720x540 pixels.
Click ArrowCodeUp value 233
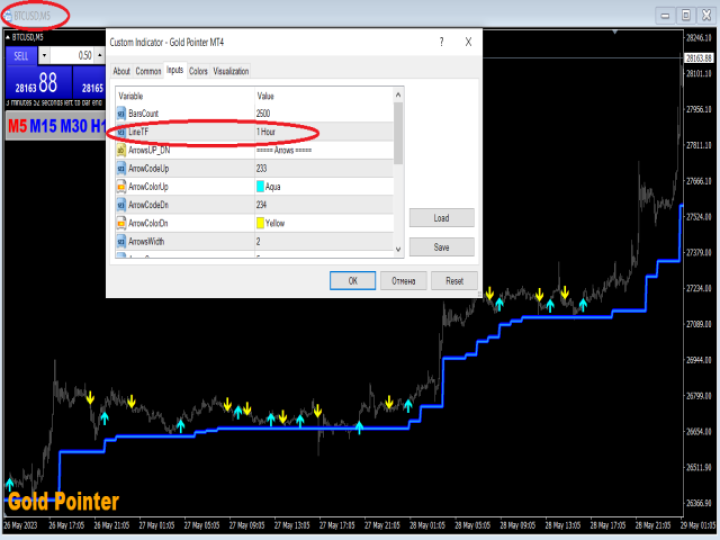(261, 169)
